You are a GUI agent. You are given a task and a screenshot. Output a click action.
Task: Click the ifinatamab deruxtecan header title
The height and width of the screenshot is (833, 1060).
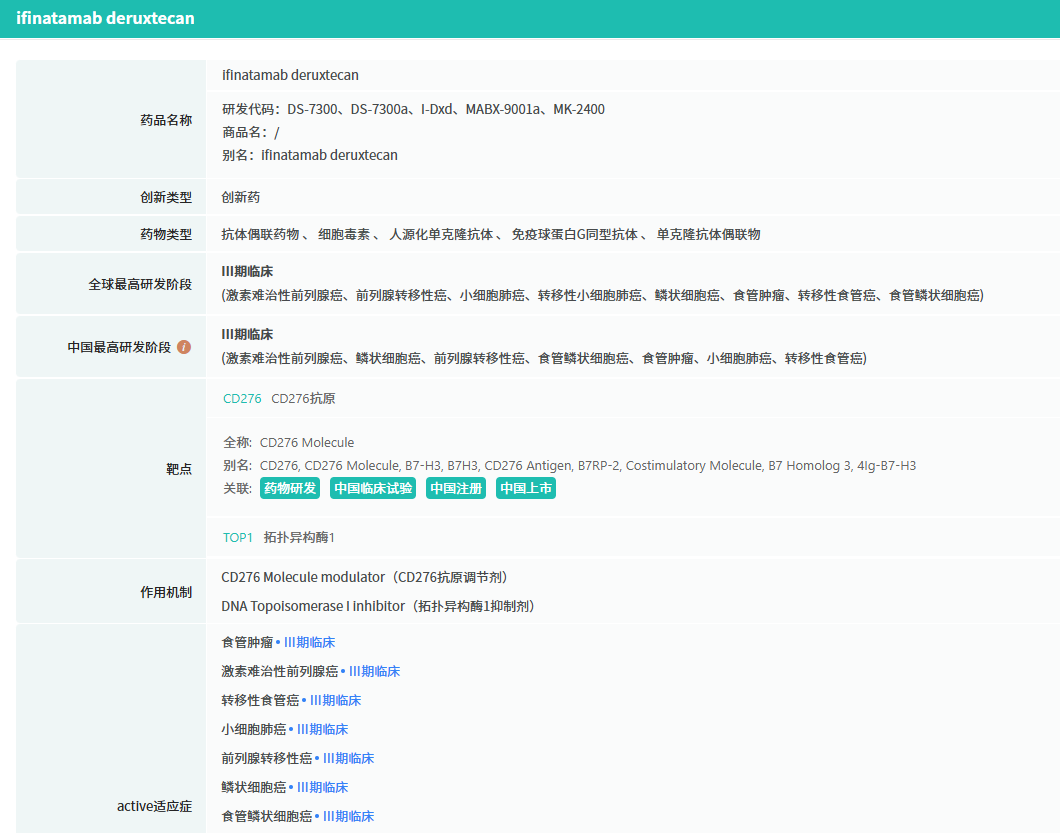(105, 19)
